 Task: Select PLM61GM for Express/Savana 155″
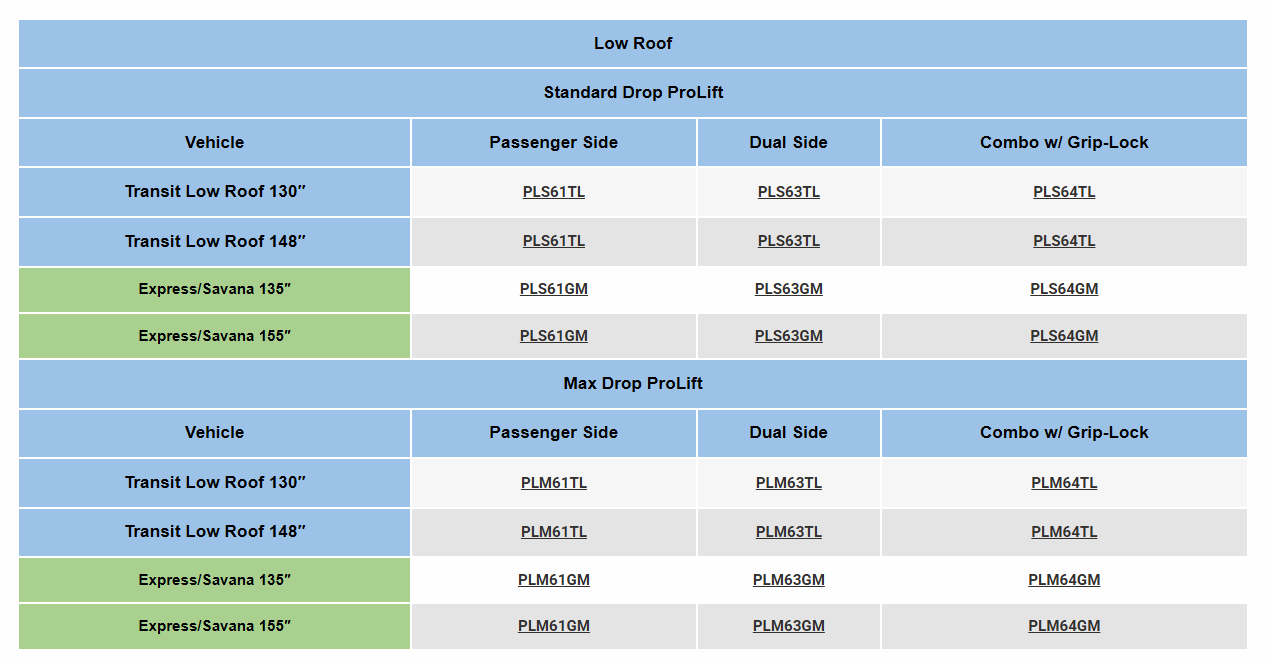(553, 626)
